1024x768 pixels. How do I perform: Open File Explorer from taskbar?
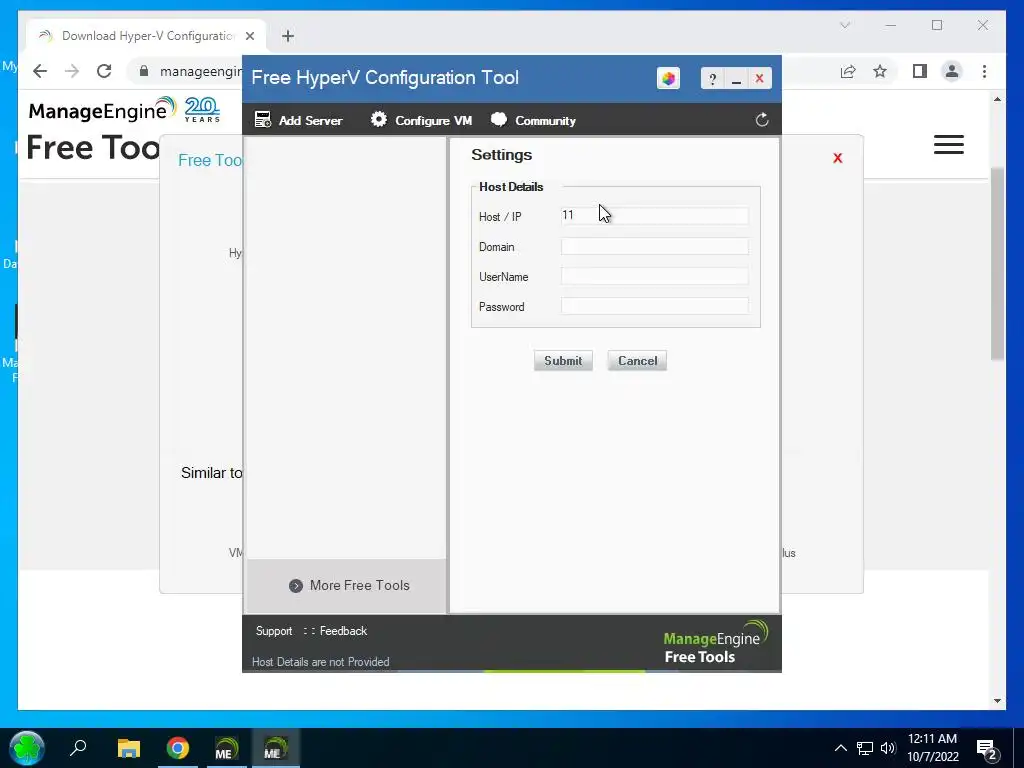point(129,748)
